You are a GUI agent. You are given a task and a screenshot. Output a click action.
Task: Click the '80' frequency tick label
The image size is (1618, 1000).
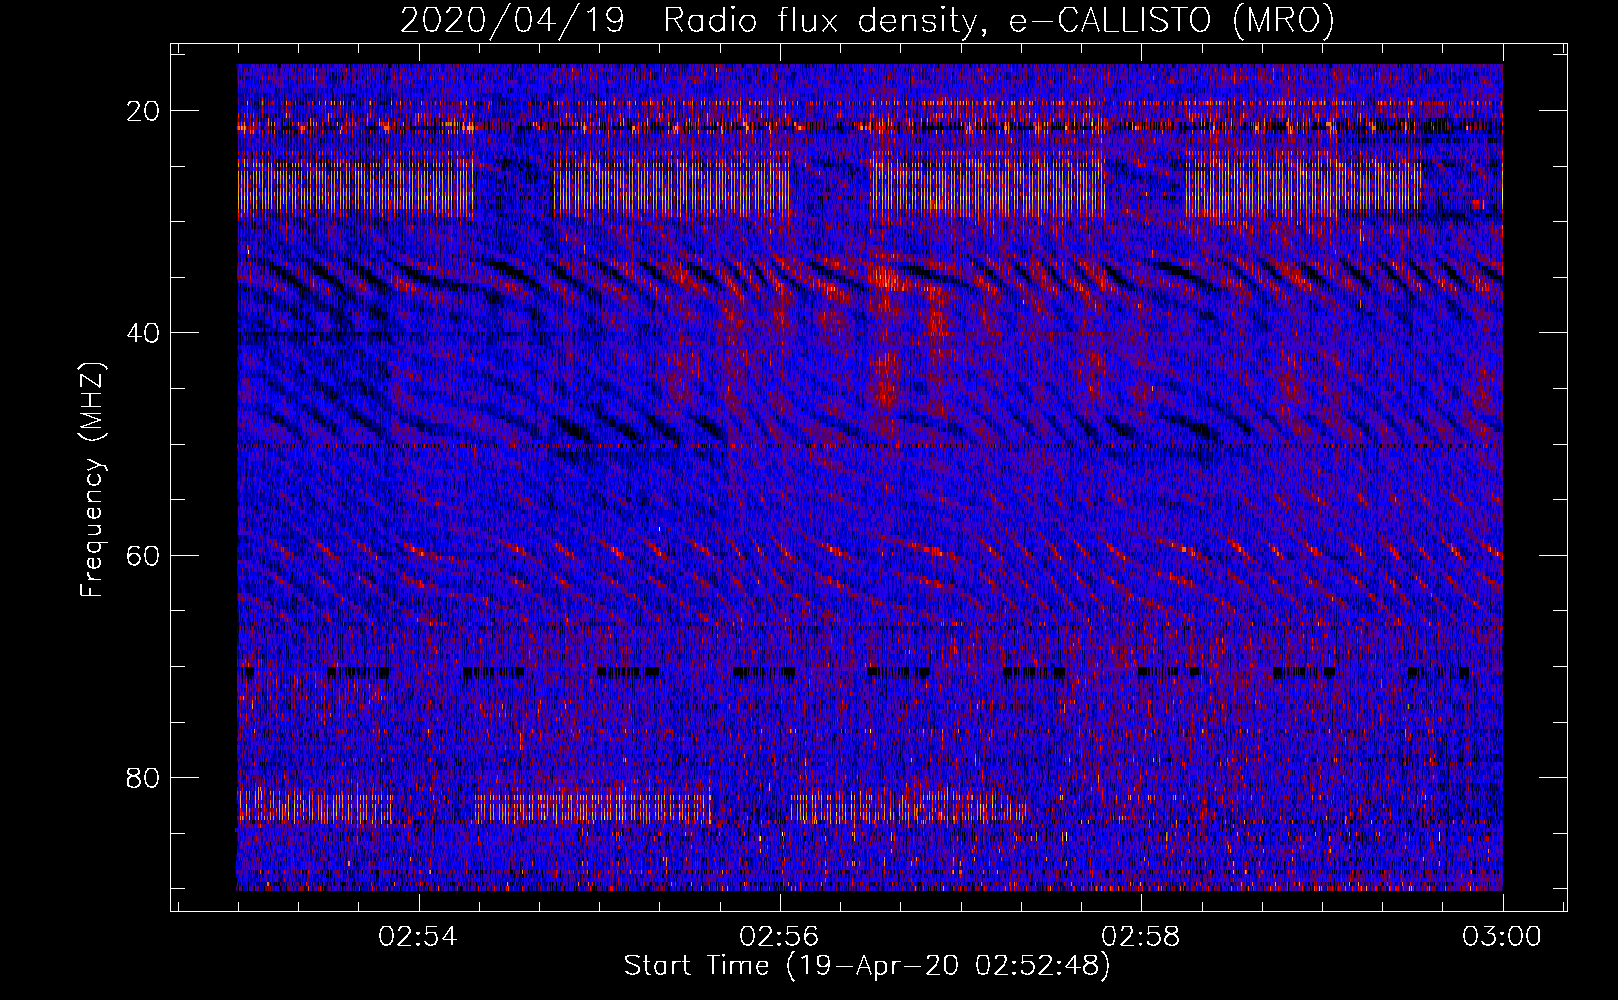point(144,777)
